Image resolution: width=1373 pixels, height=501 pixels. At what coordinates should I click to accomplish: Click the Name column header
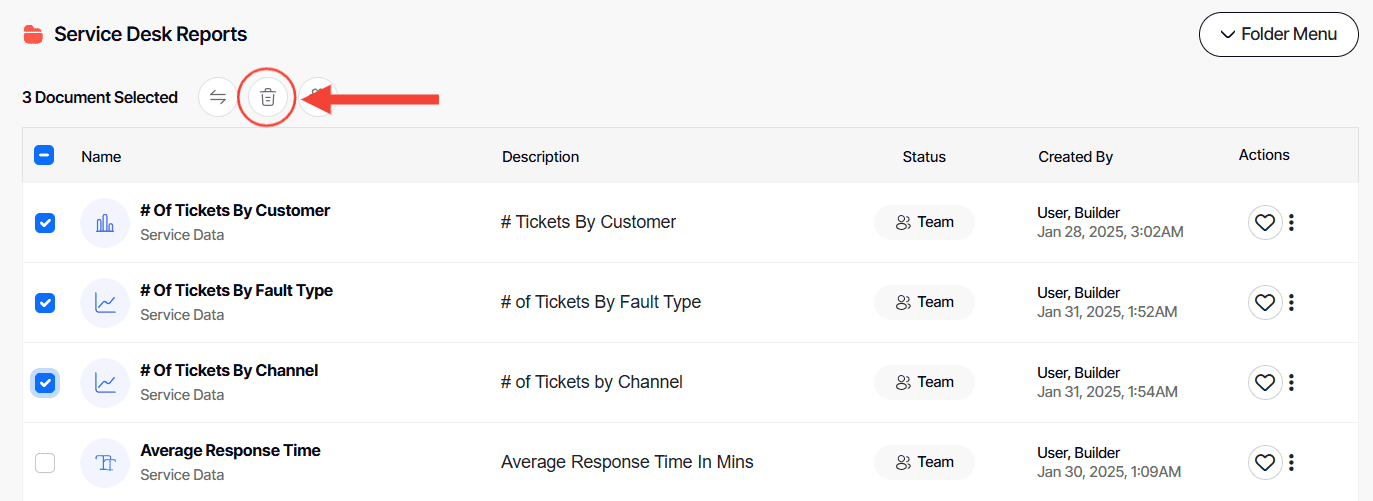point(101,157)
